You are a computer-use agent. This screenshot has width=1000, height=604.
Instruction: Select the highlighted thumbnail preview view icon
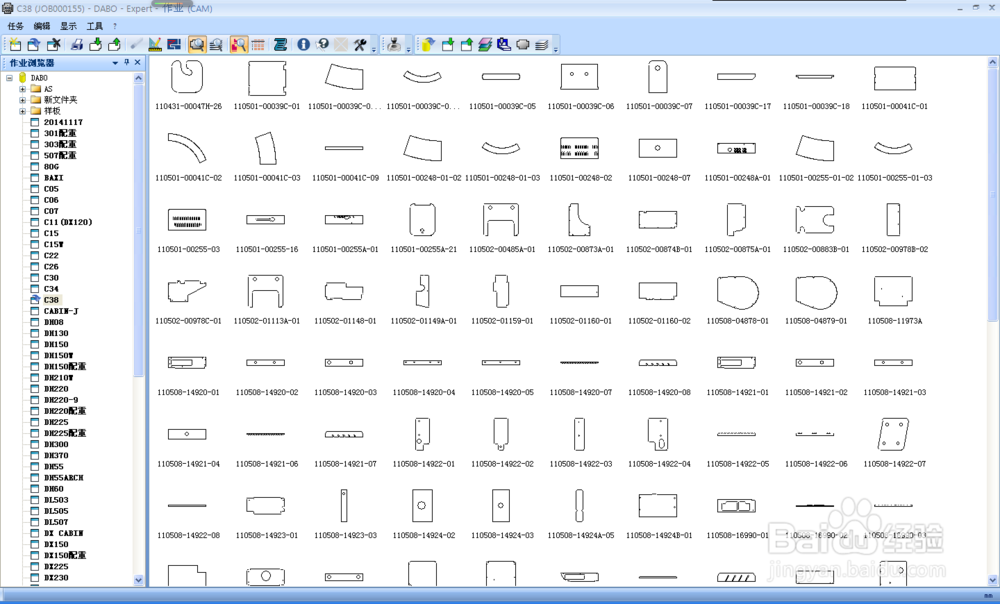click(197, 44)
